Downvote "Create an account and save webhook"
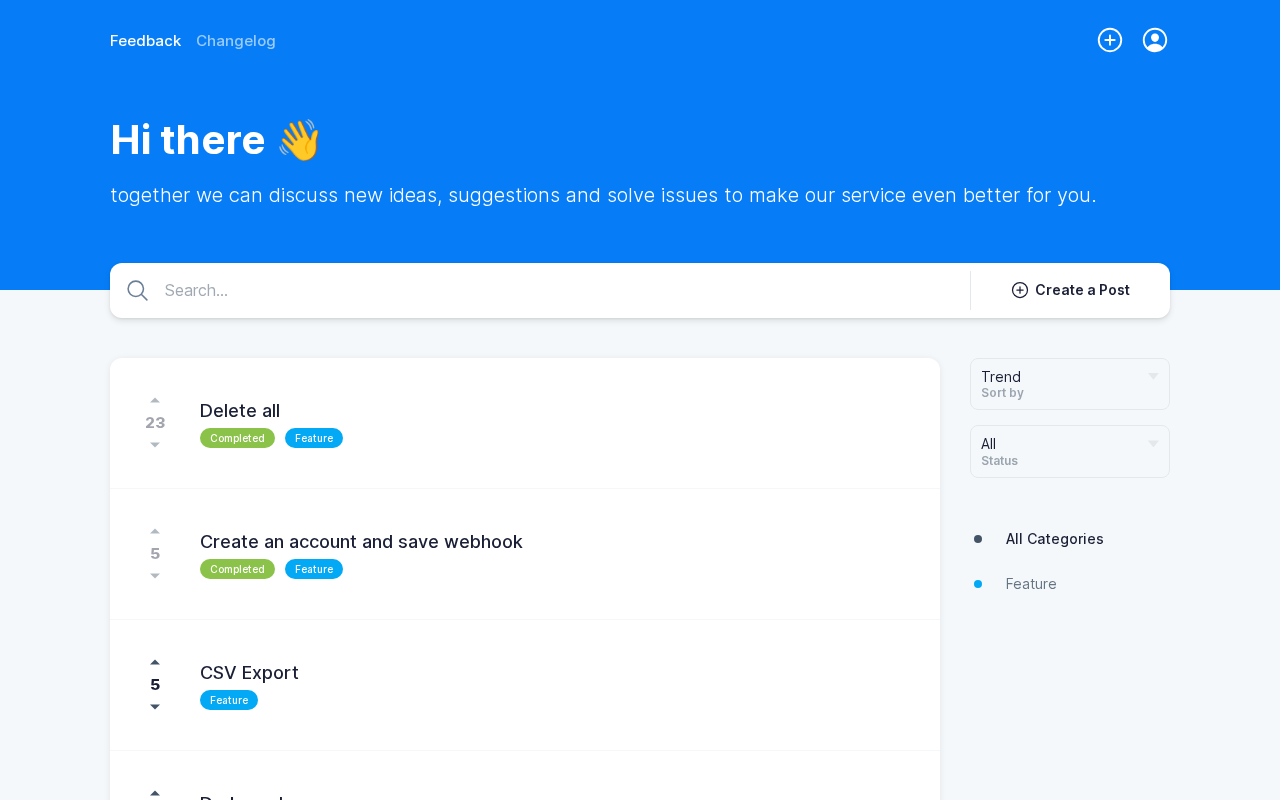 155,576
